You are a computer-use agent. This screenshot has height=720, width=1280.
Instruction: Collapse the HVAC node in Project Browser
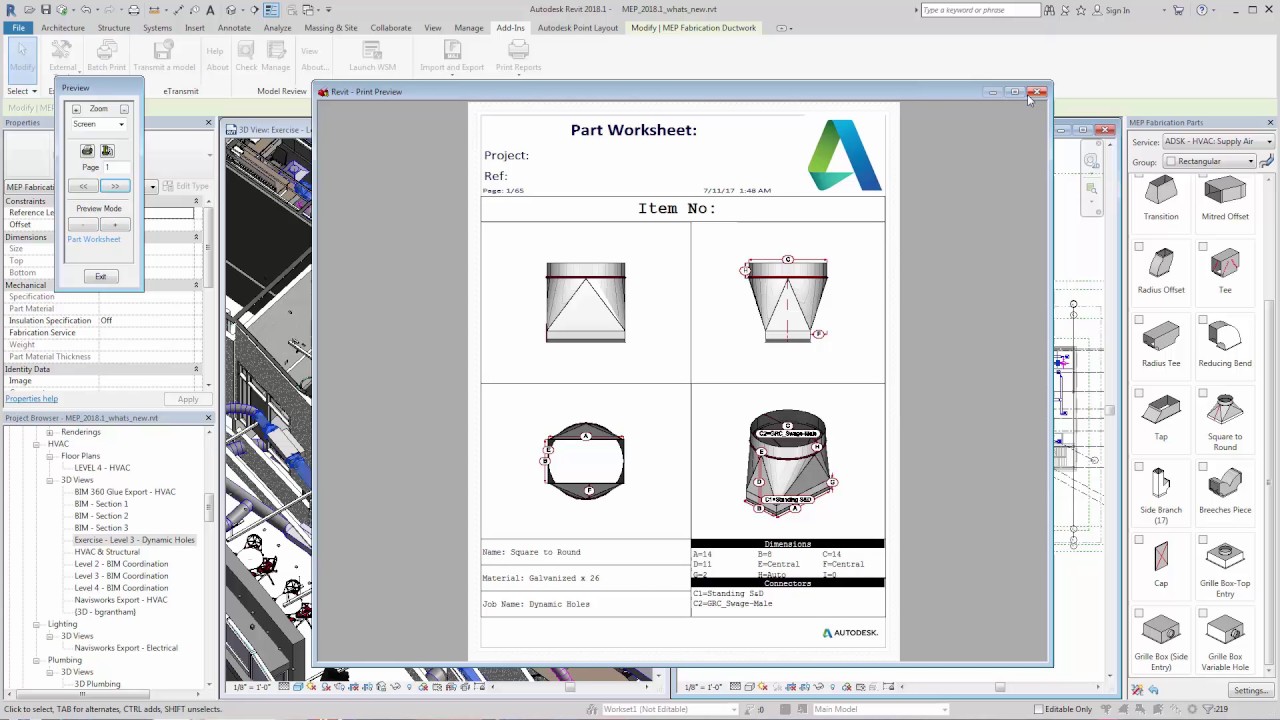[38, 444]
